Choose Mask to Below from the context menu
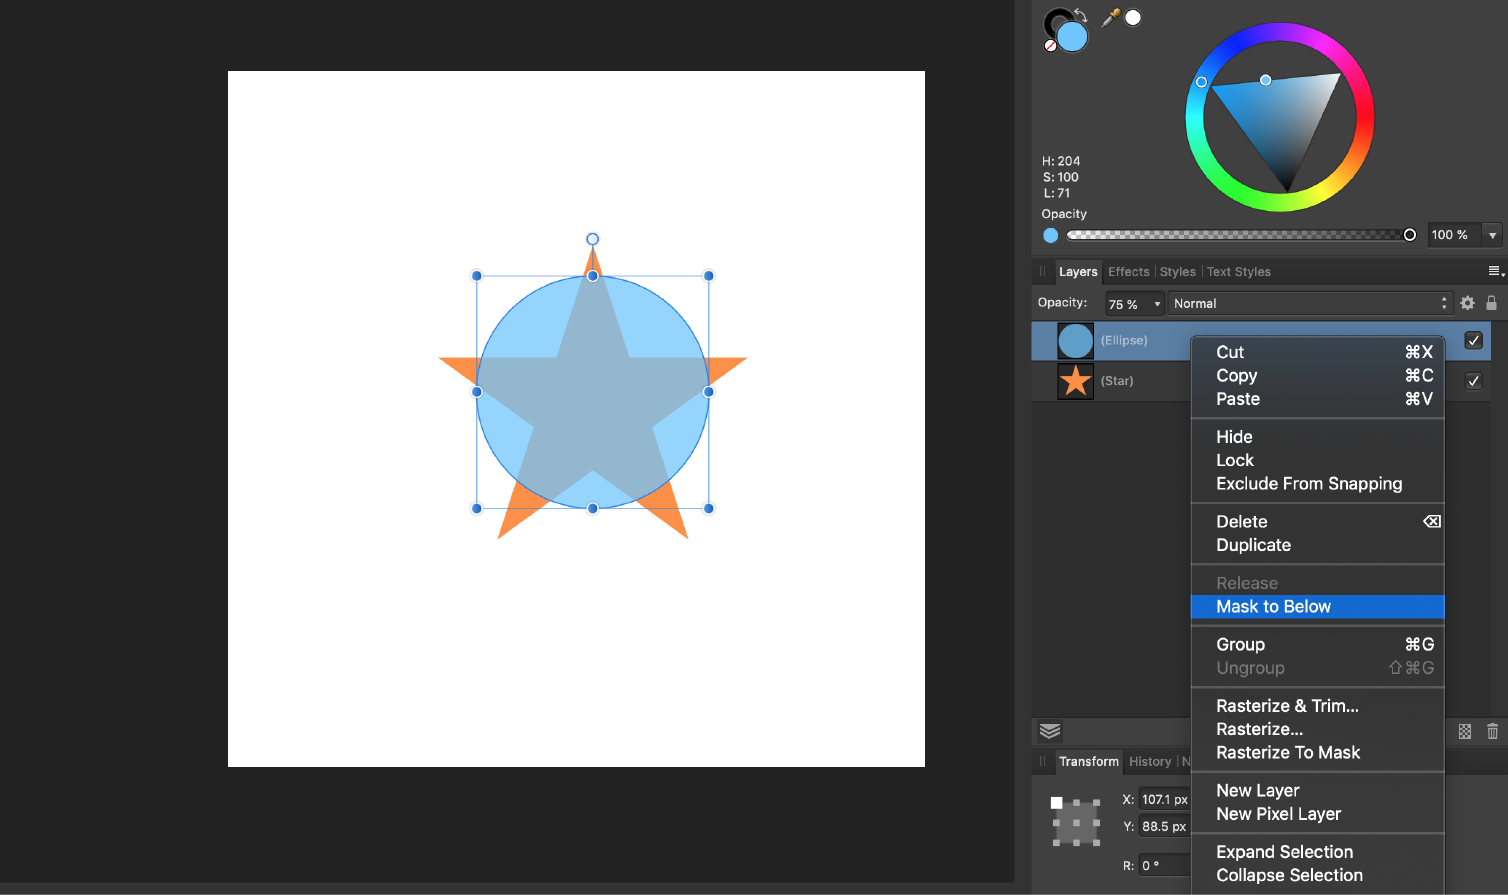 (1273, 606)
